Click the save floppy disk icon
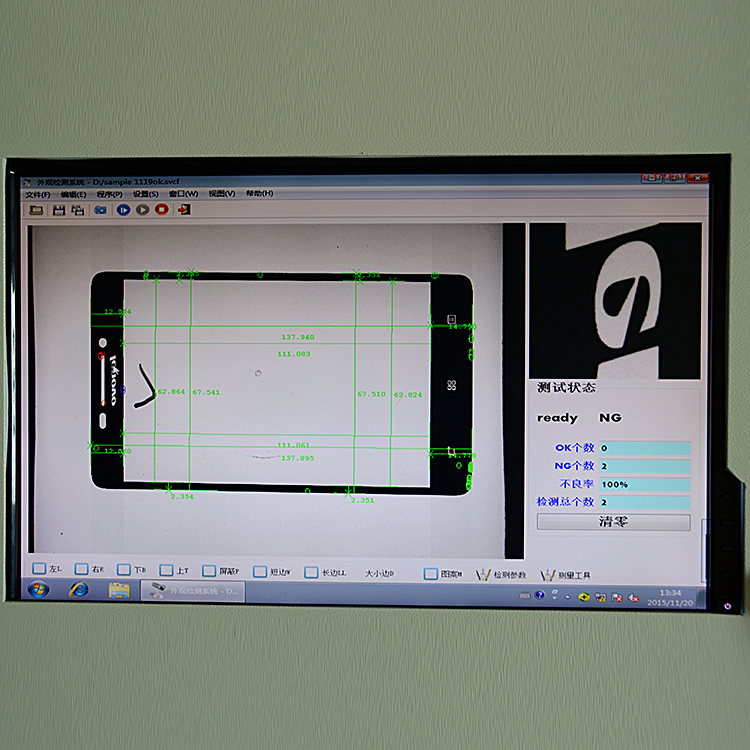This screenshot has width=750, height=750. click(59, 210)
